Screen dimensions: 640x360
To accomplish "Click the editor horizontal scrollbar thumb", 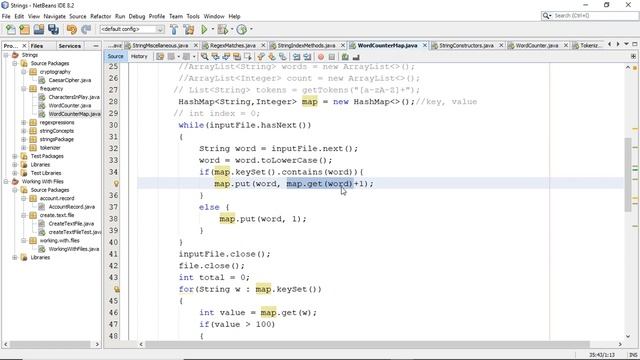I will point(368,344).
